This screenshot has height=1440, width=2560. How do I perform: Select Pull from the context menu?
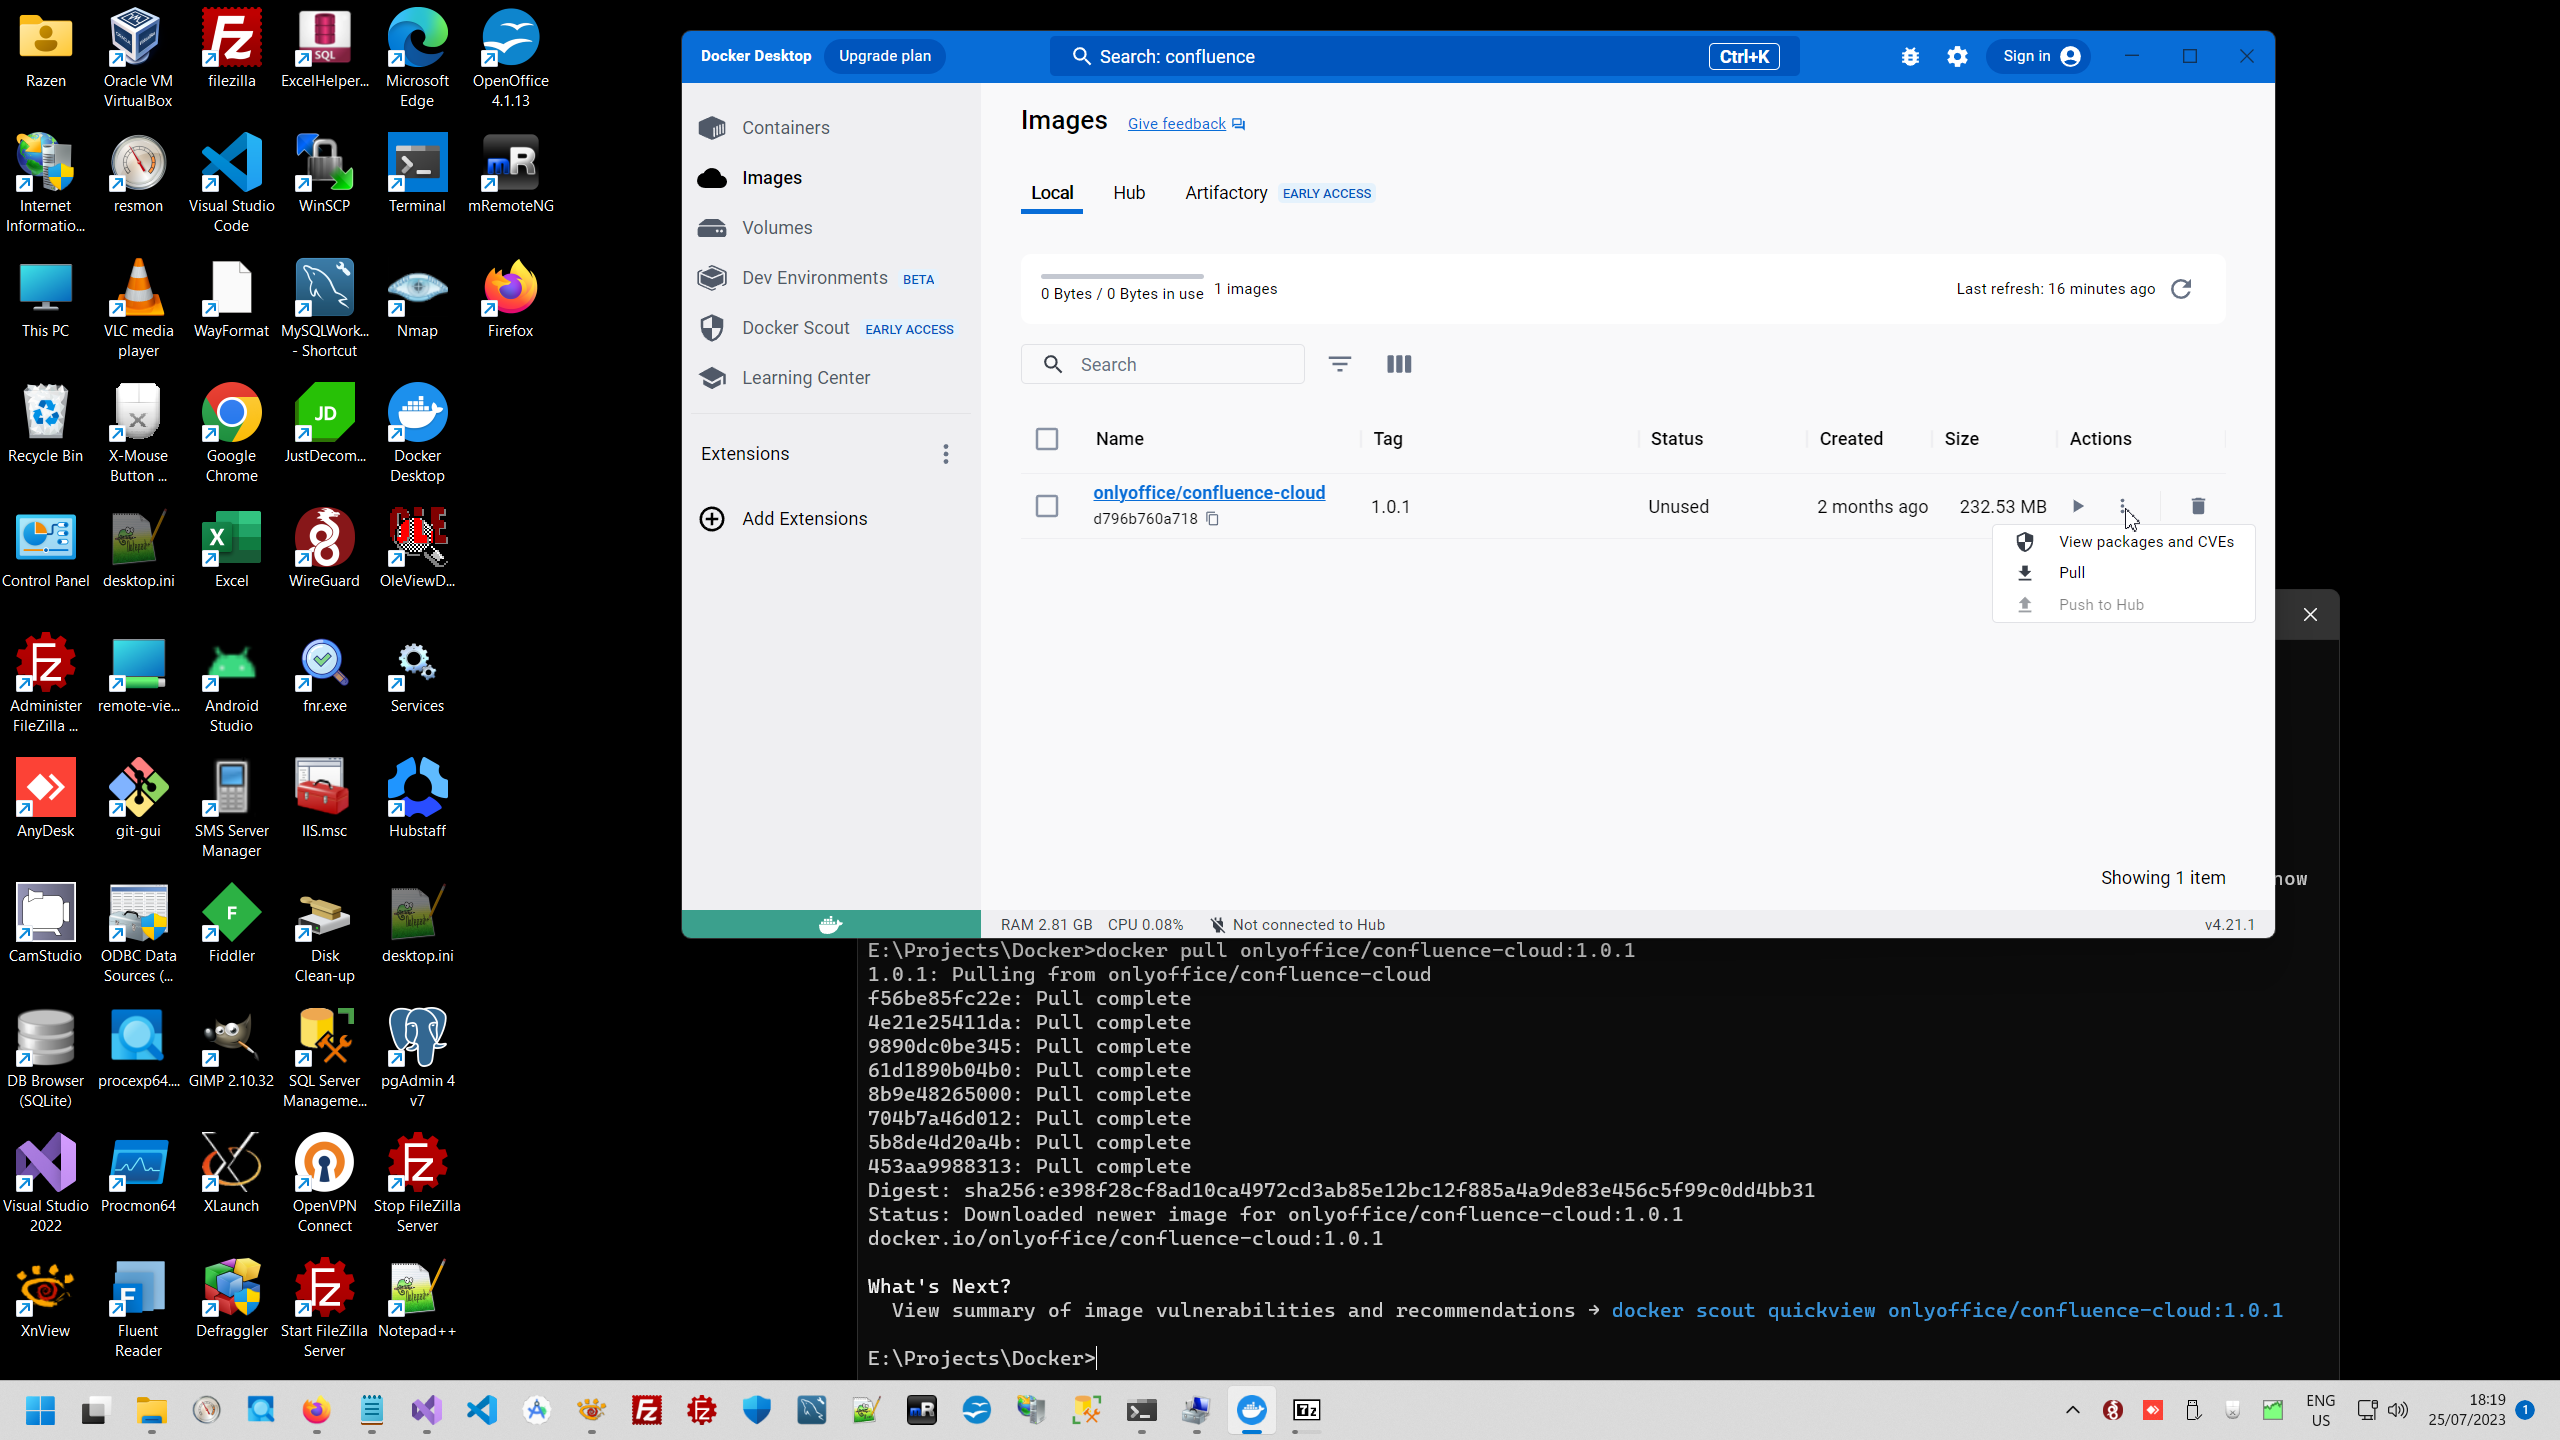(2072, 573)
